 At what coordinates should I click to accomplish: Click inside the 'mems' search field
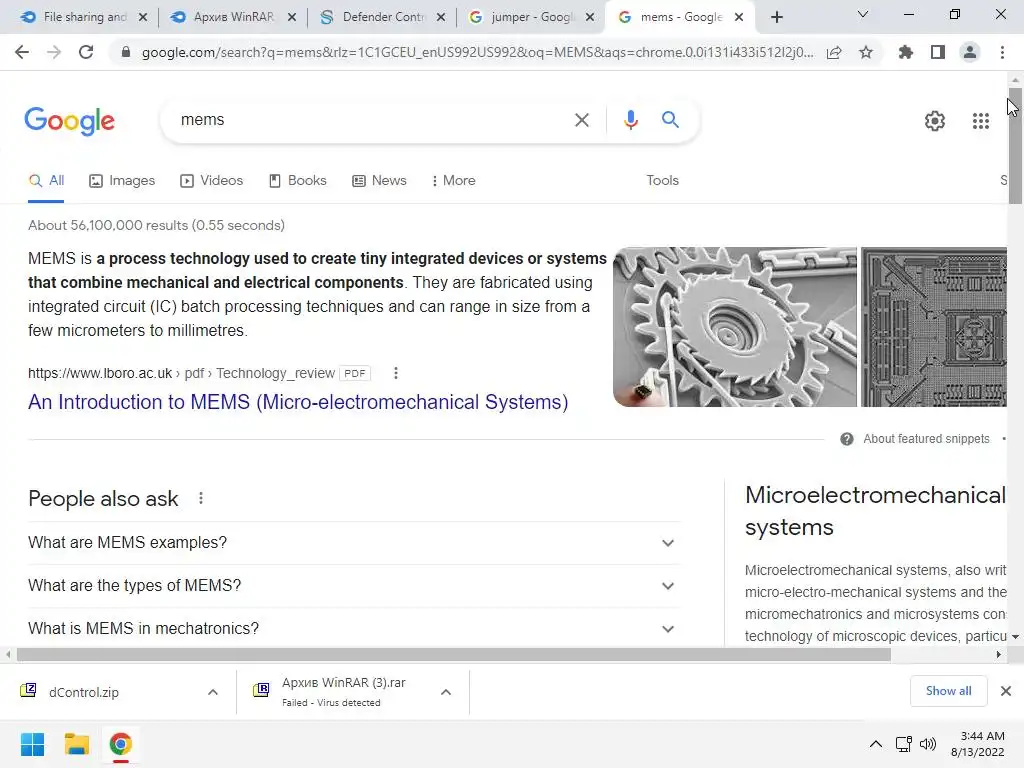(372, 120)
